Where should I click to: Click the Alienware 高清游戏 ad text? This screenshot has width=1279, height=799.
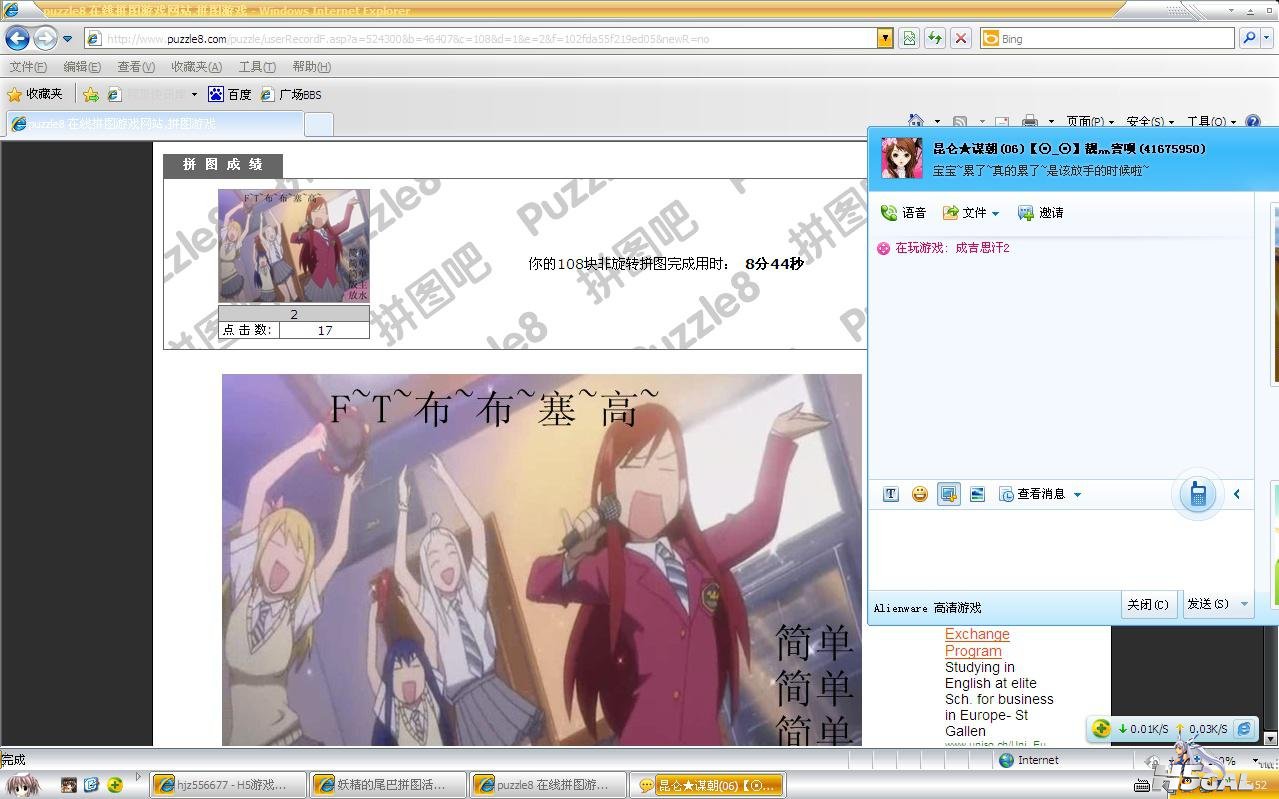pos(927,608)
